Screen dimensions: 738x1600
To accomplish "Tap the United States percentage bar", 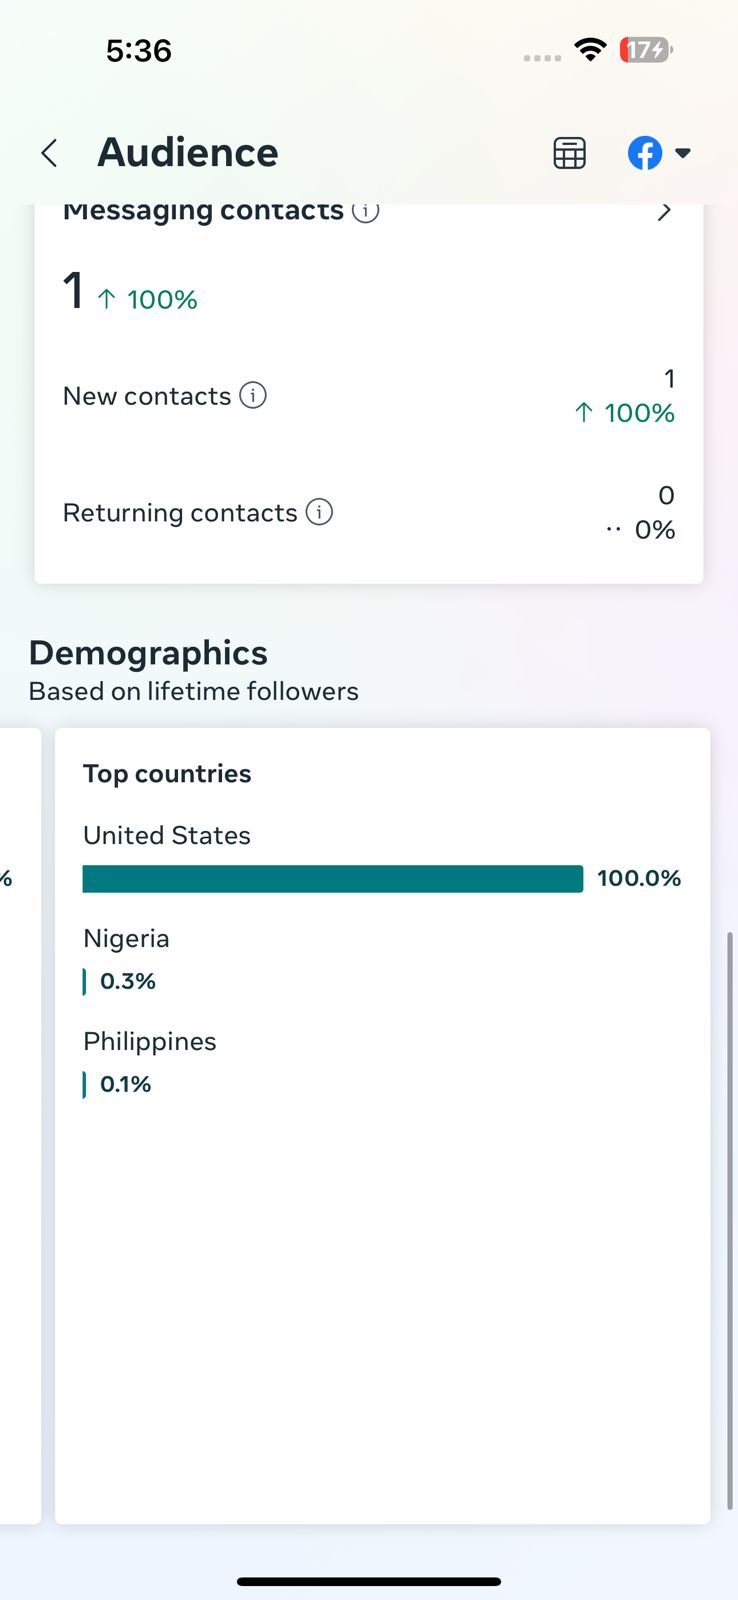I will [x=332, y=879].
